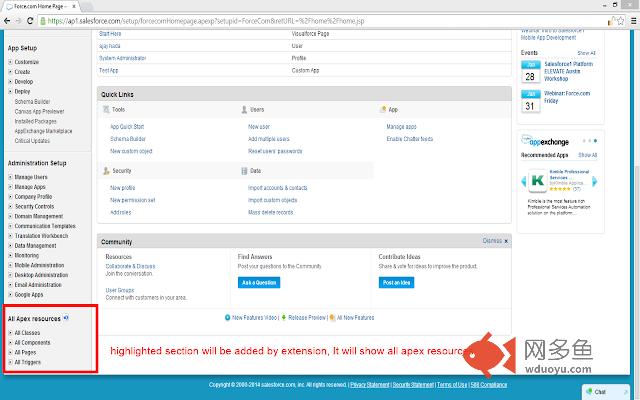Expand the Develop tree node
This screenshot has height=400, width=640.
(10, 82)
